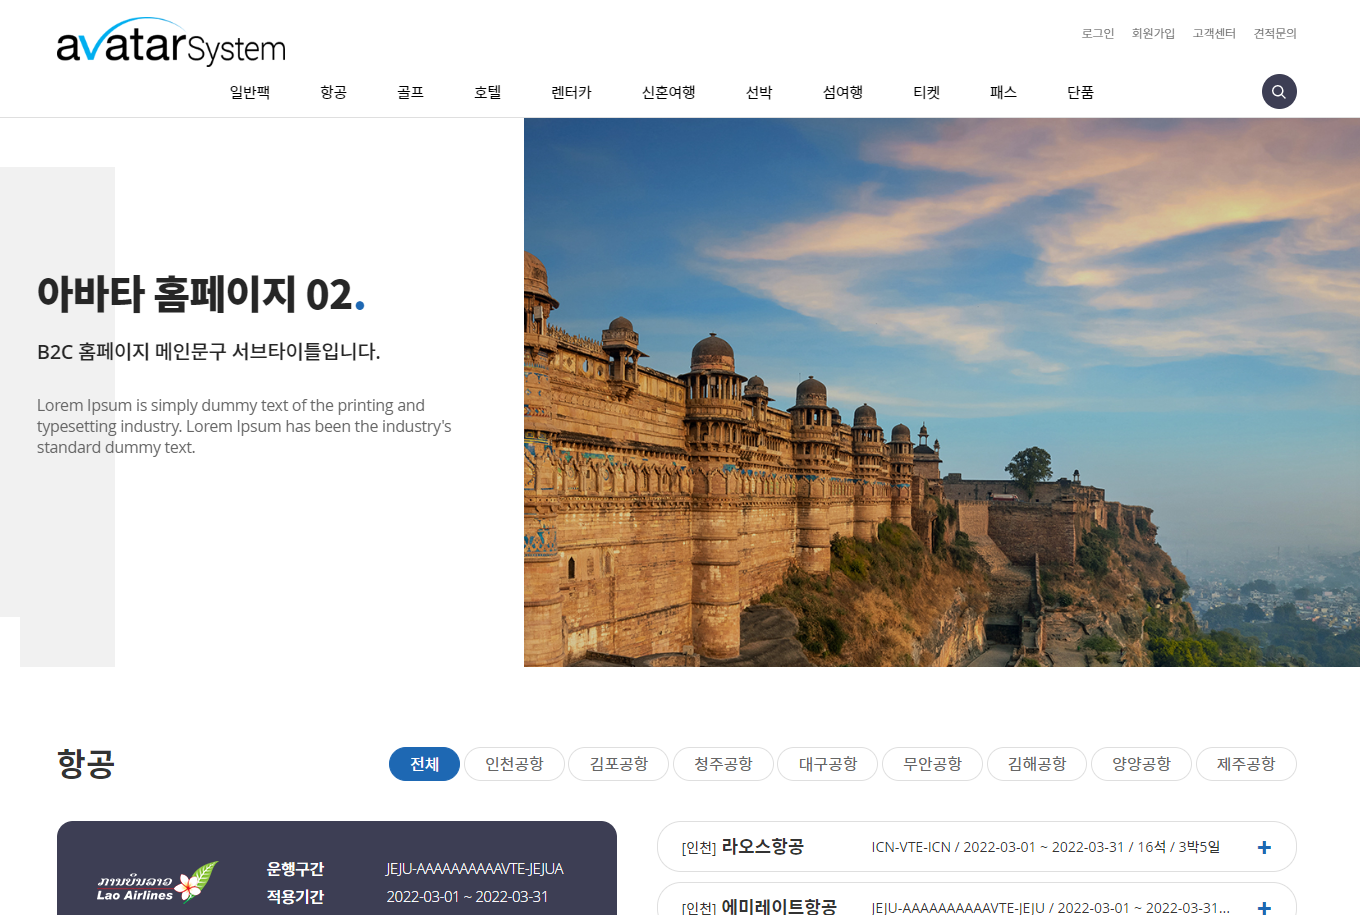Open the 렌터카 navigation item
The image size is (1360, 915).
[571, 92]
